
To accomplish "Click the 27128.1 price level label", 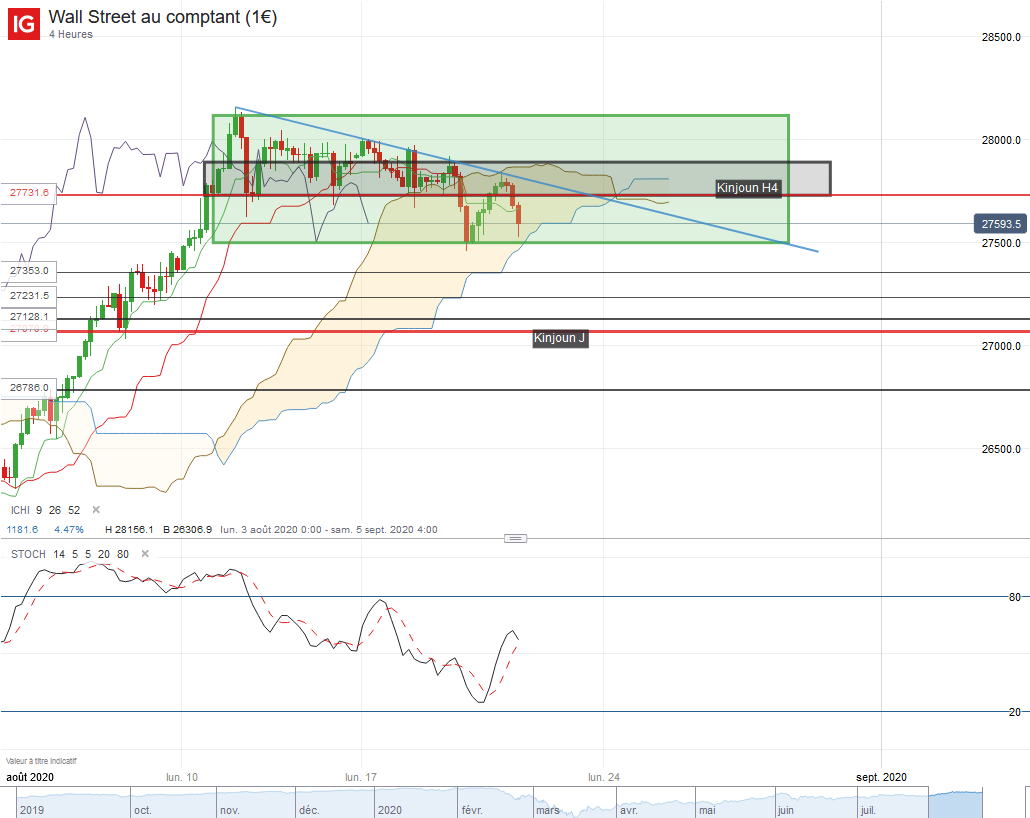I will [x=29, y=317].
